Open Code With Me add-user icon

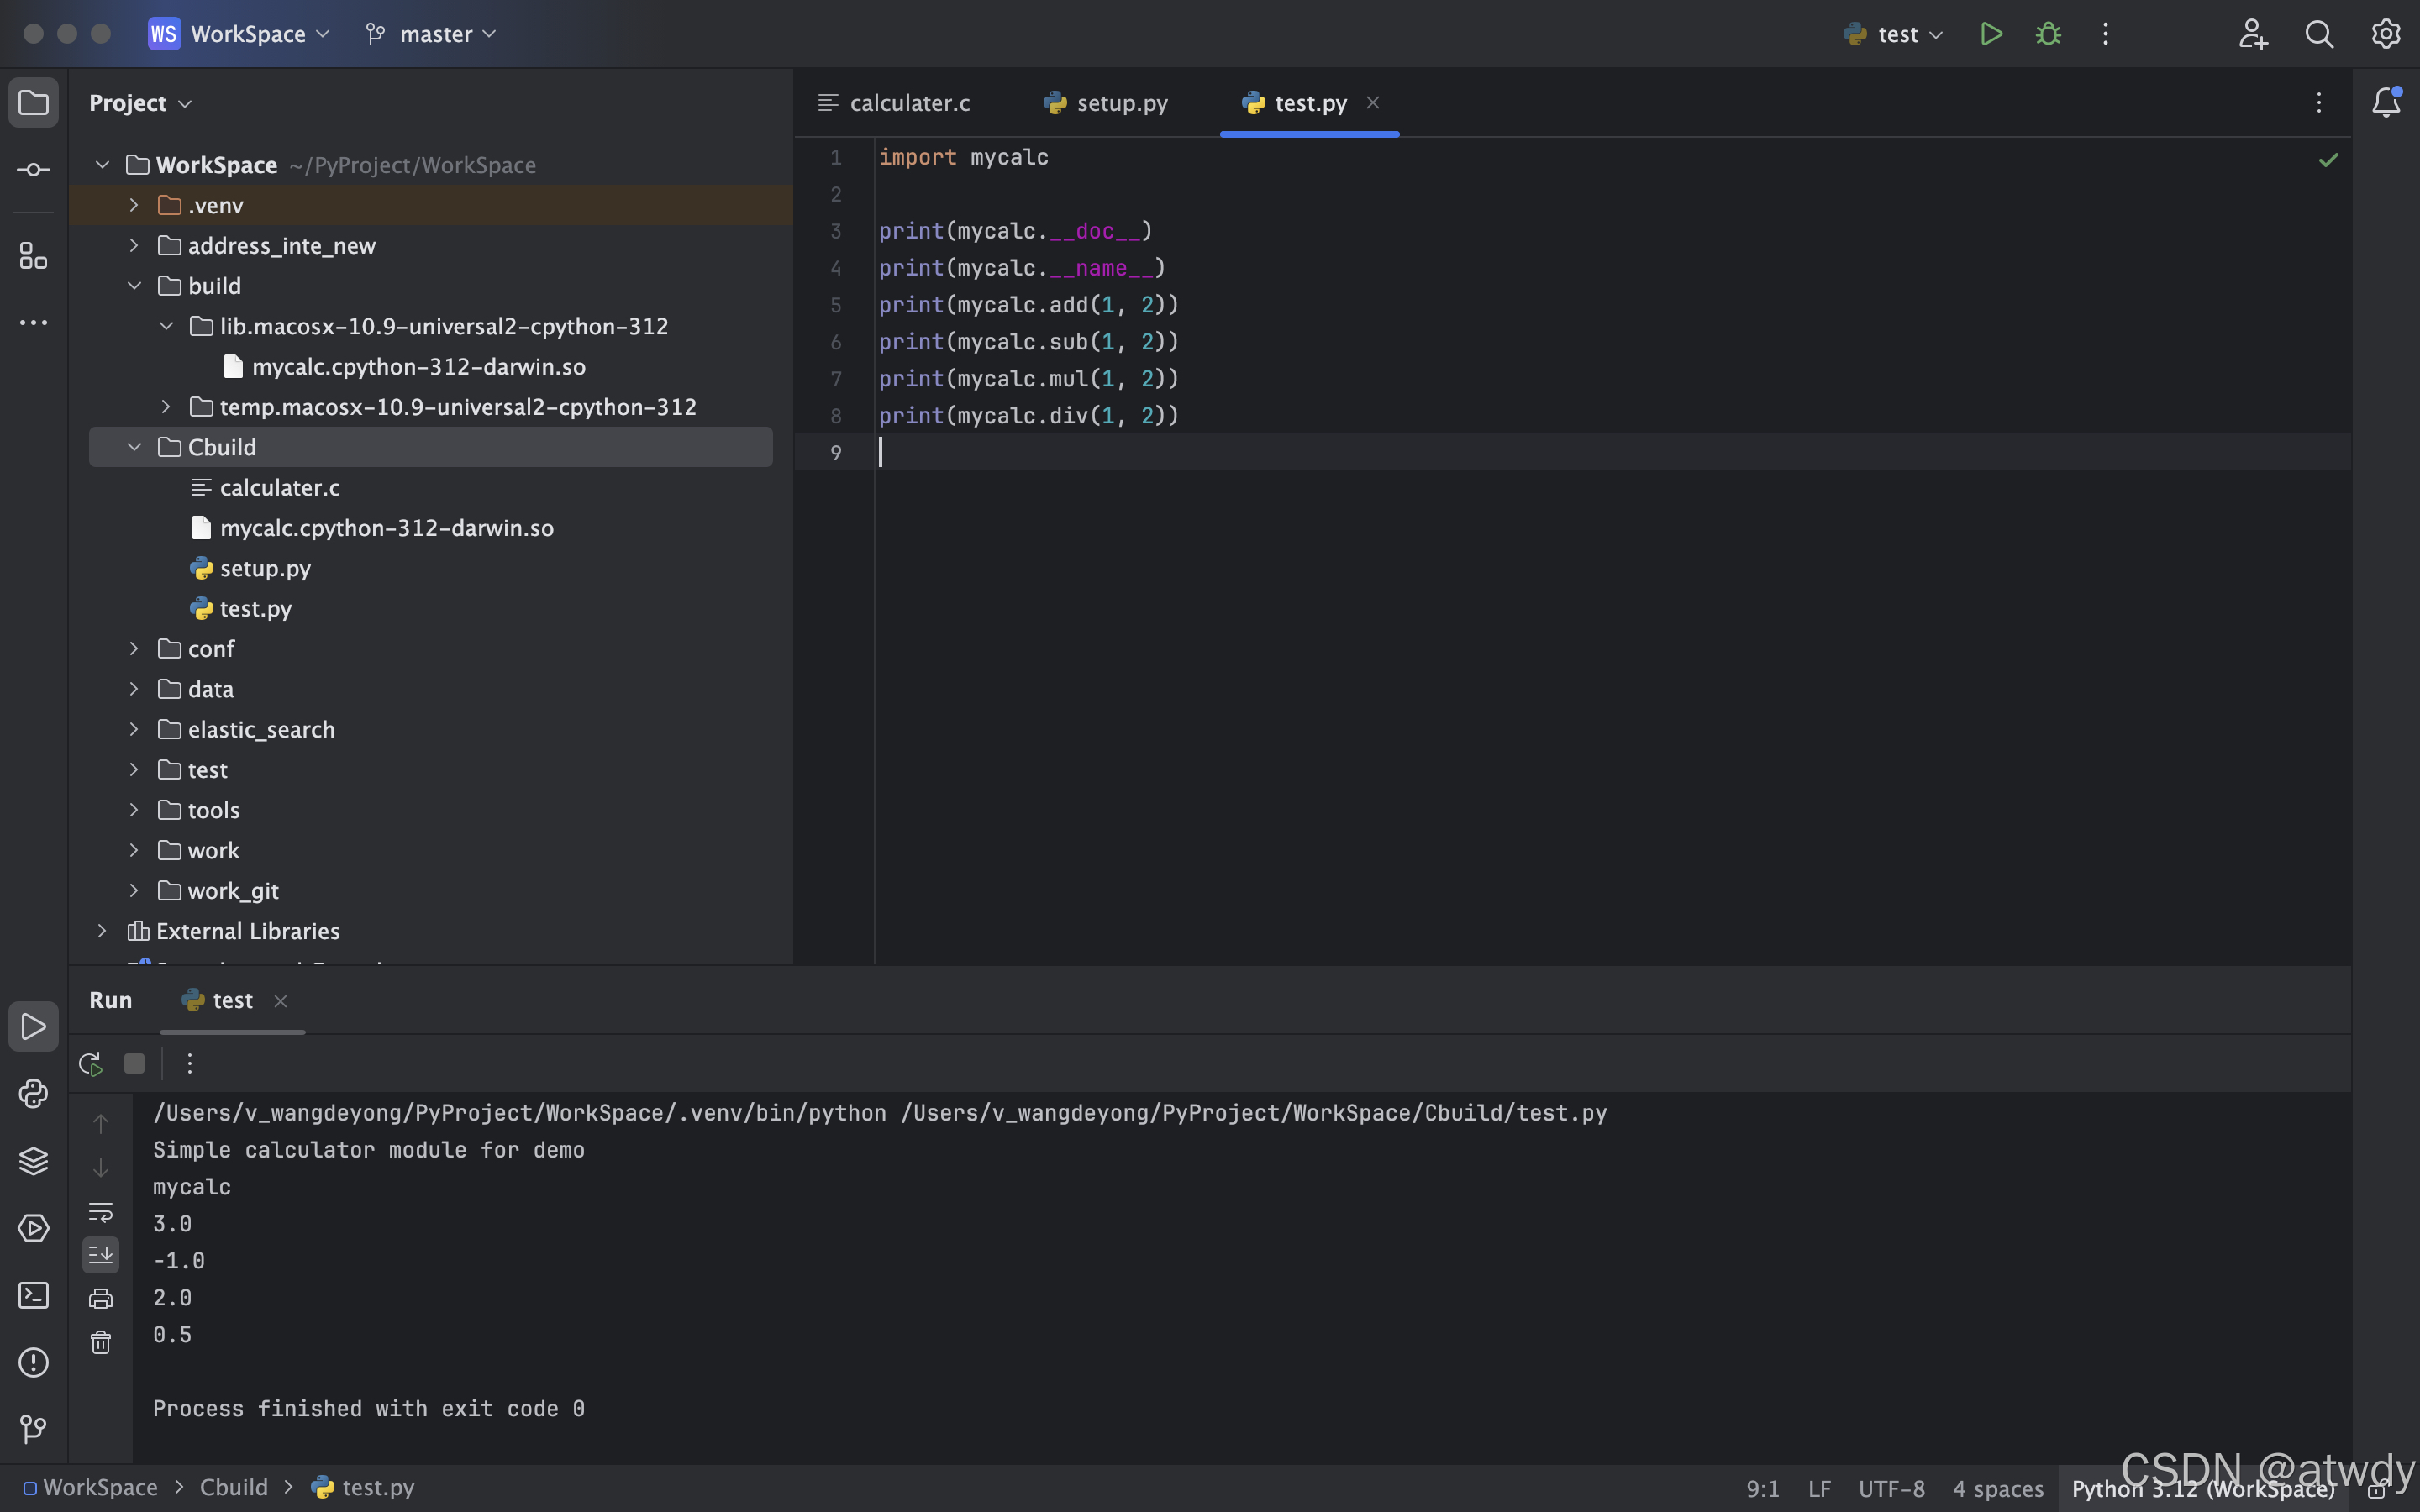coord(2252,34)
